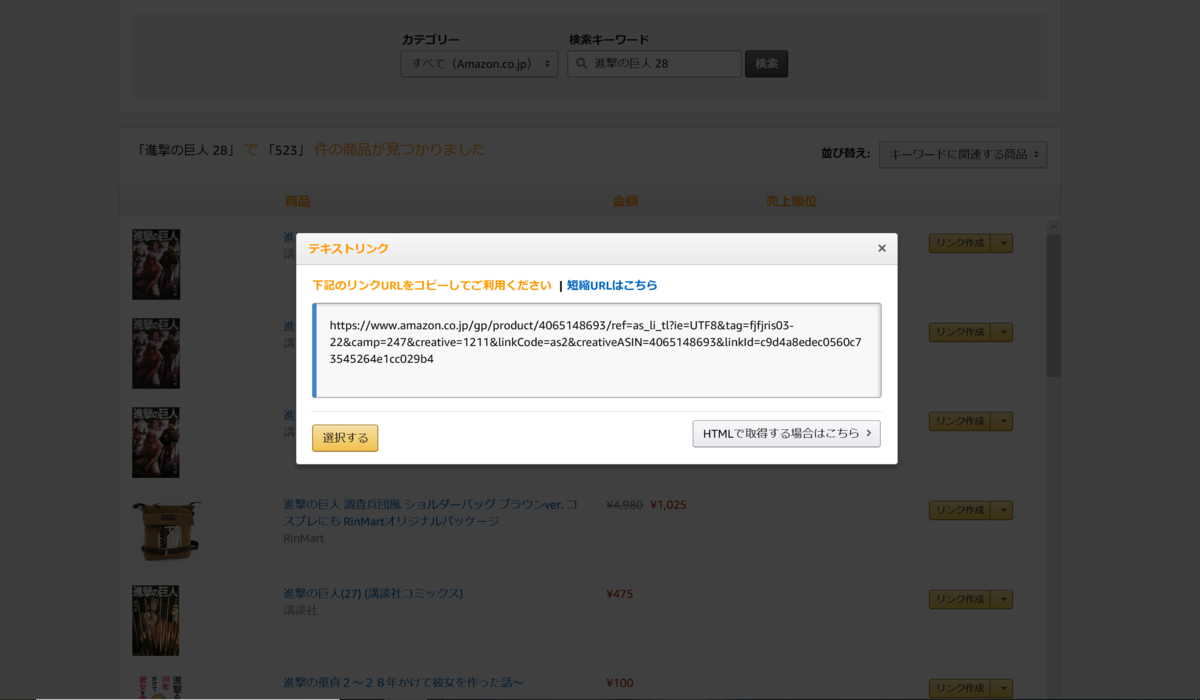The image size is (1200, 700).
Task: Click inside the affiliate link URL text box
Action: (597, 350)
